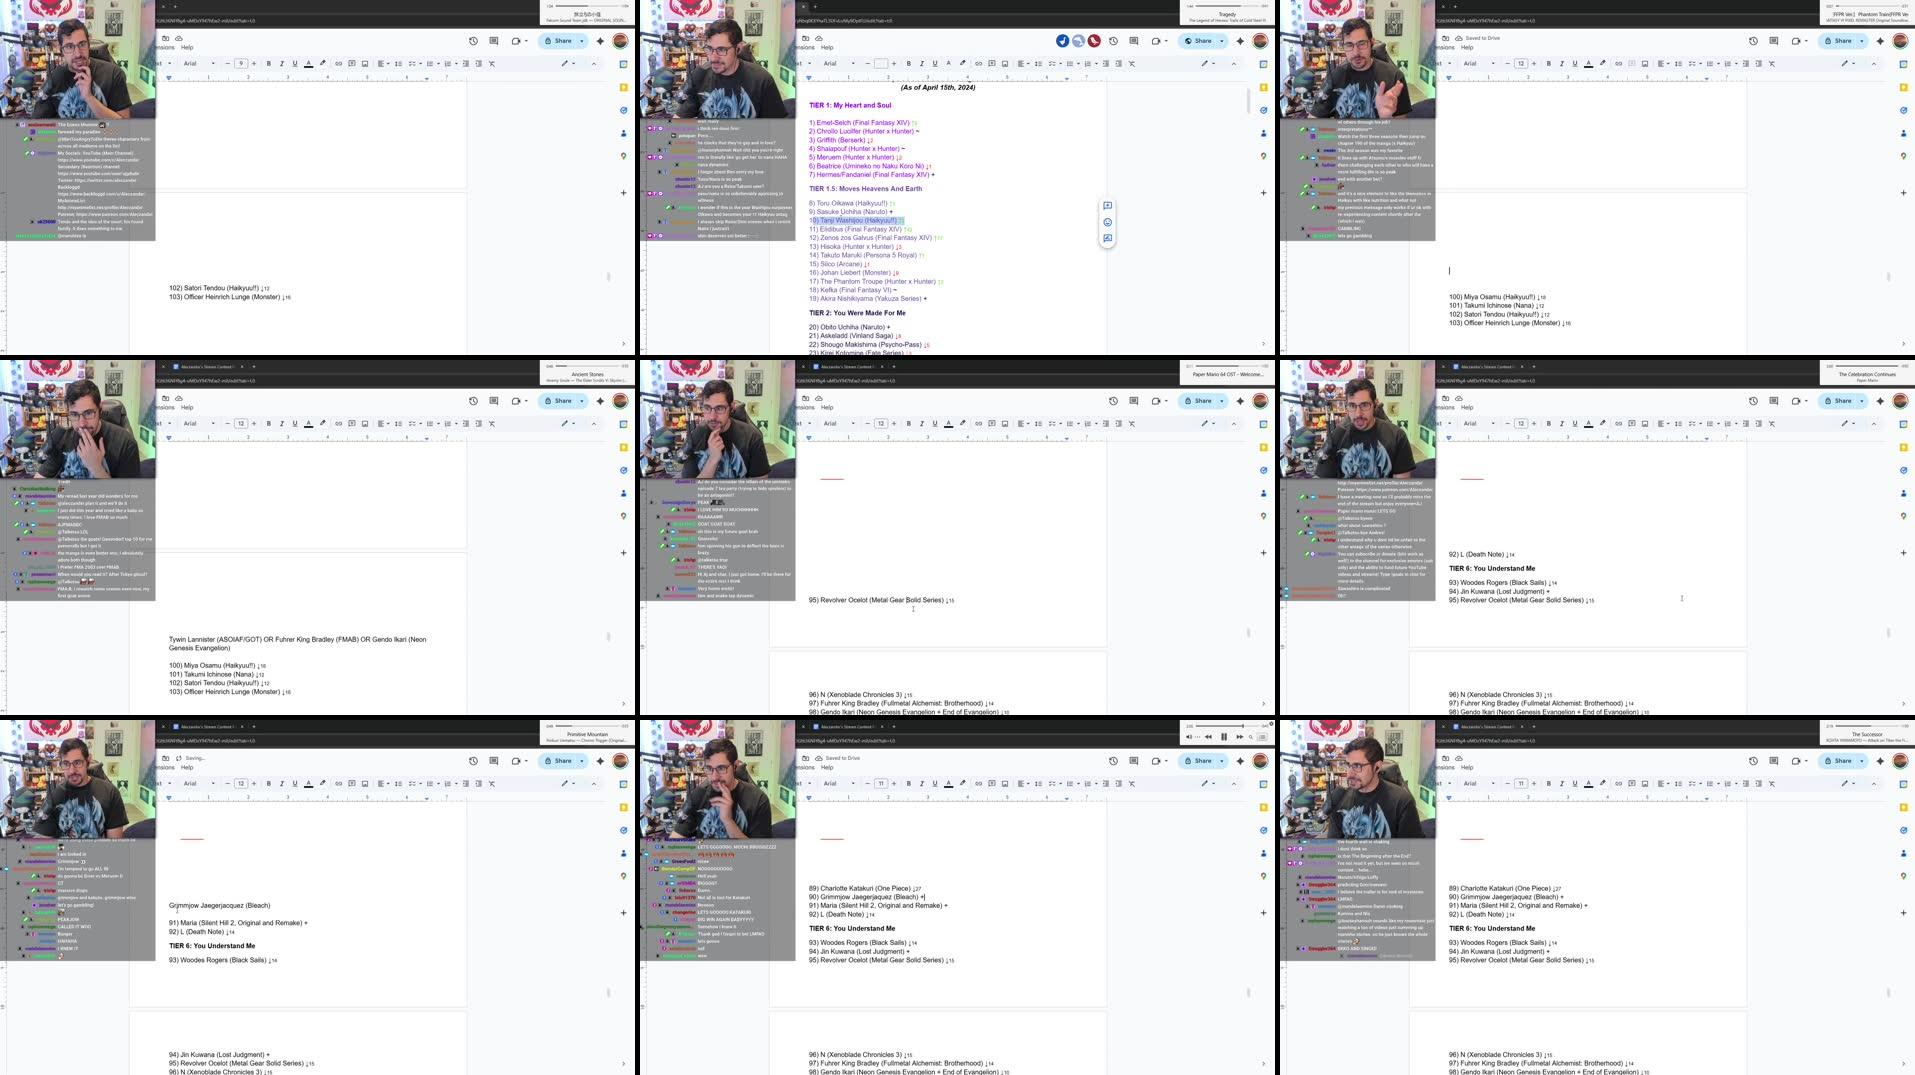Click floating suggest edits icon beside the document
The width and height of the screenshot is (1915, 1075).
1107,238
